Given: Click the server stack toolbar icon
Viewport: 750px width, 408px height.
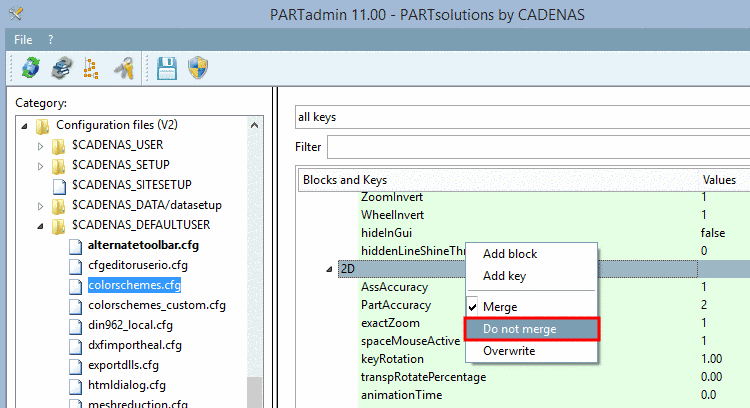Looking at the screenshot, I should click(x=62, y=68).
